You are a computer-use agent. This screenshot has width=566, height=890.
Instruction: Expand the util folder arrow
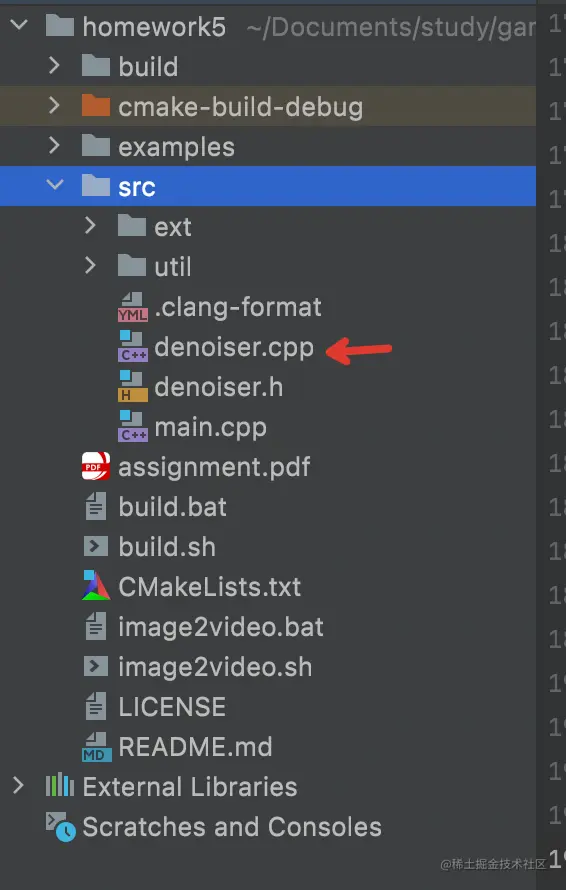click(90, 266)
